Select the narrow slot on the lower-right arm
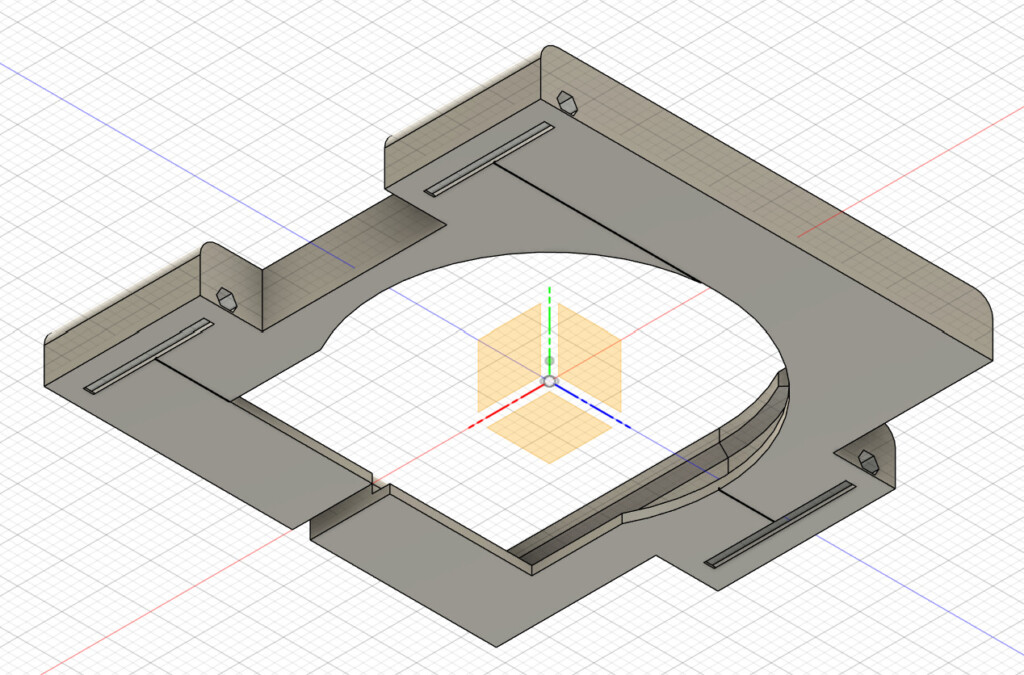The image size is (1024, 675). click(780, 524)
